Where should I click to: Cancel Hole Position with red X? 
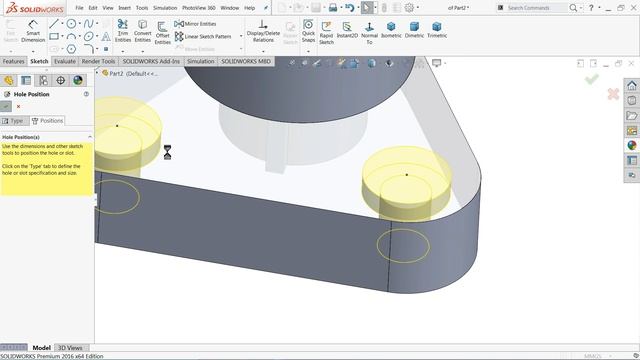(x=18, y=107)
